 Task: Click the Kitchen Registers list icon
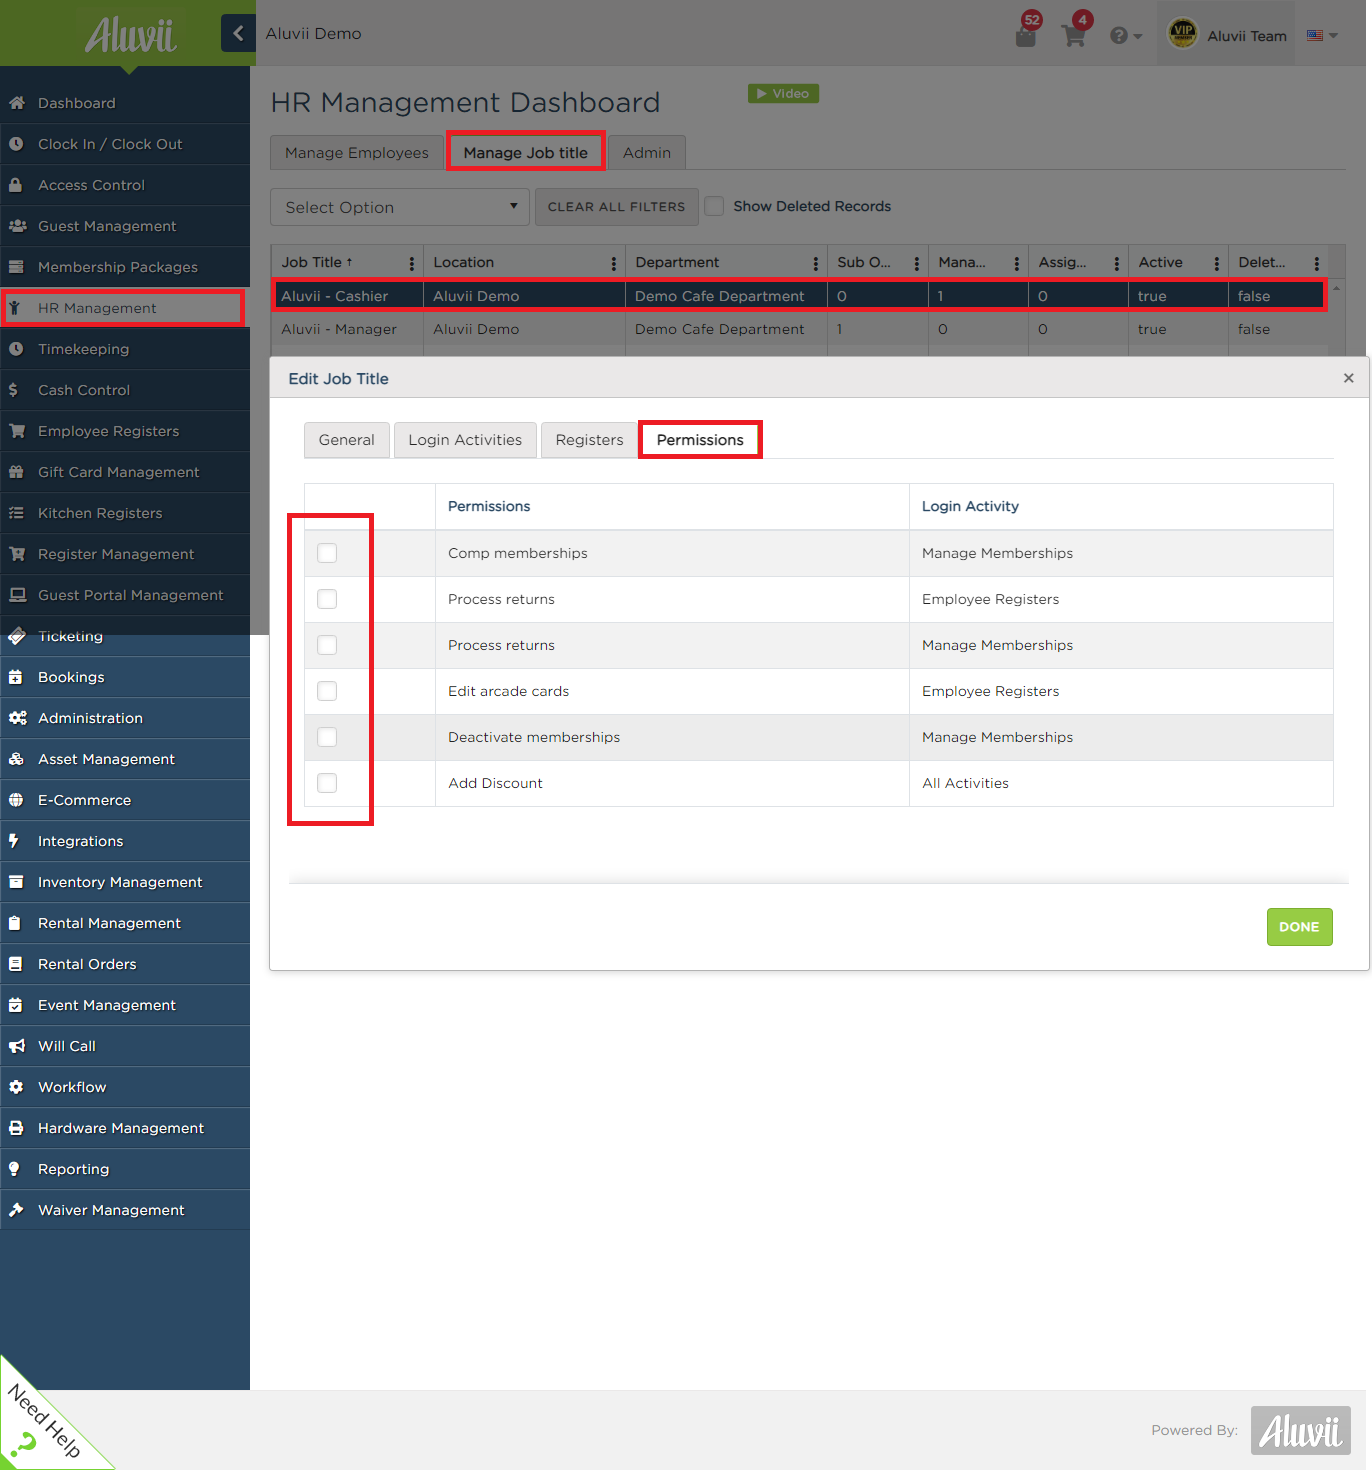pos(17,513)
